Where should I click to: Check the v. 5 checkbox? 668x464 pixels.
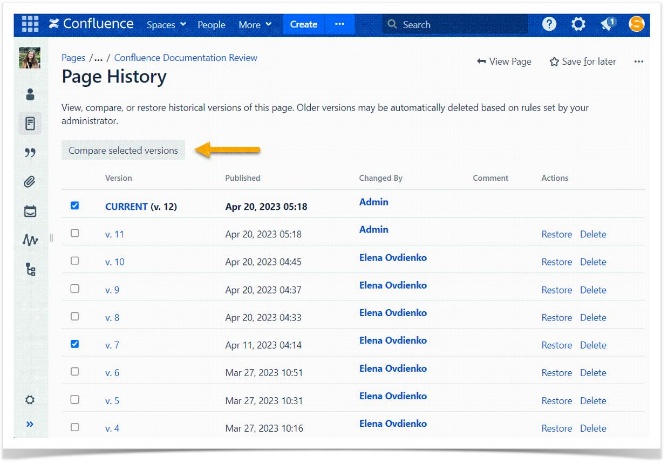tap(75, 400)
